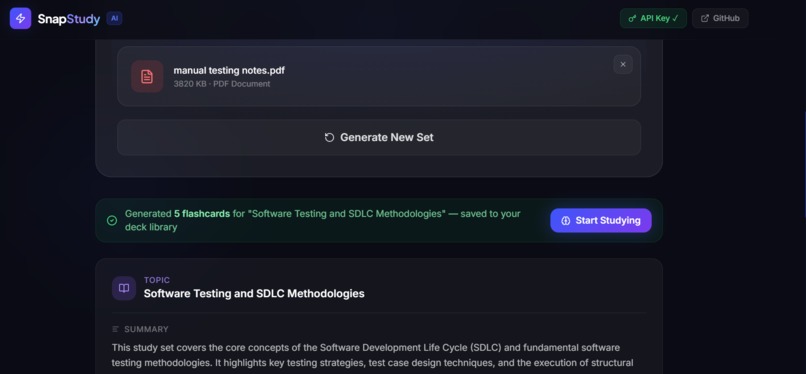The height and width of the screenshot is (374, 806).
Task: Click the 3820 KB PDF Document label
Action: 222,84
